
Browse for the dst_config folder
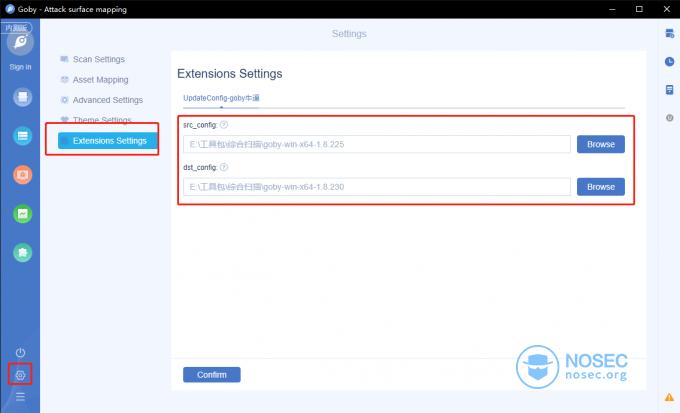click(601, 187)
